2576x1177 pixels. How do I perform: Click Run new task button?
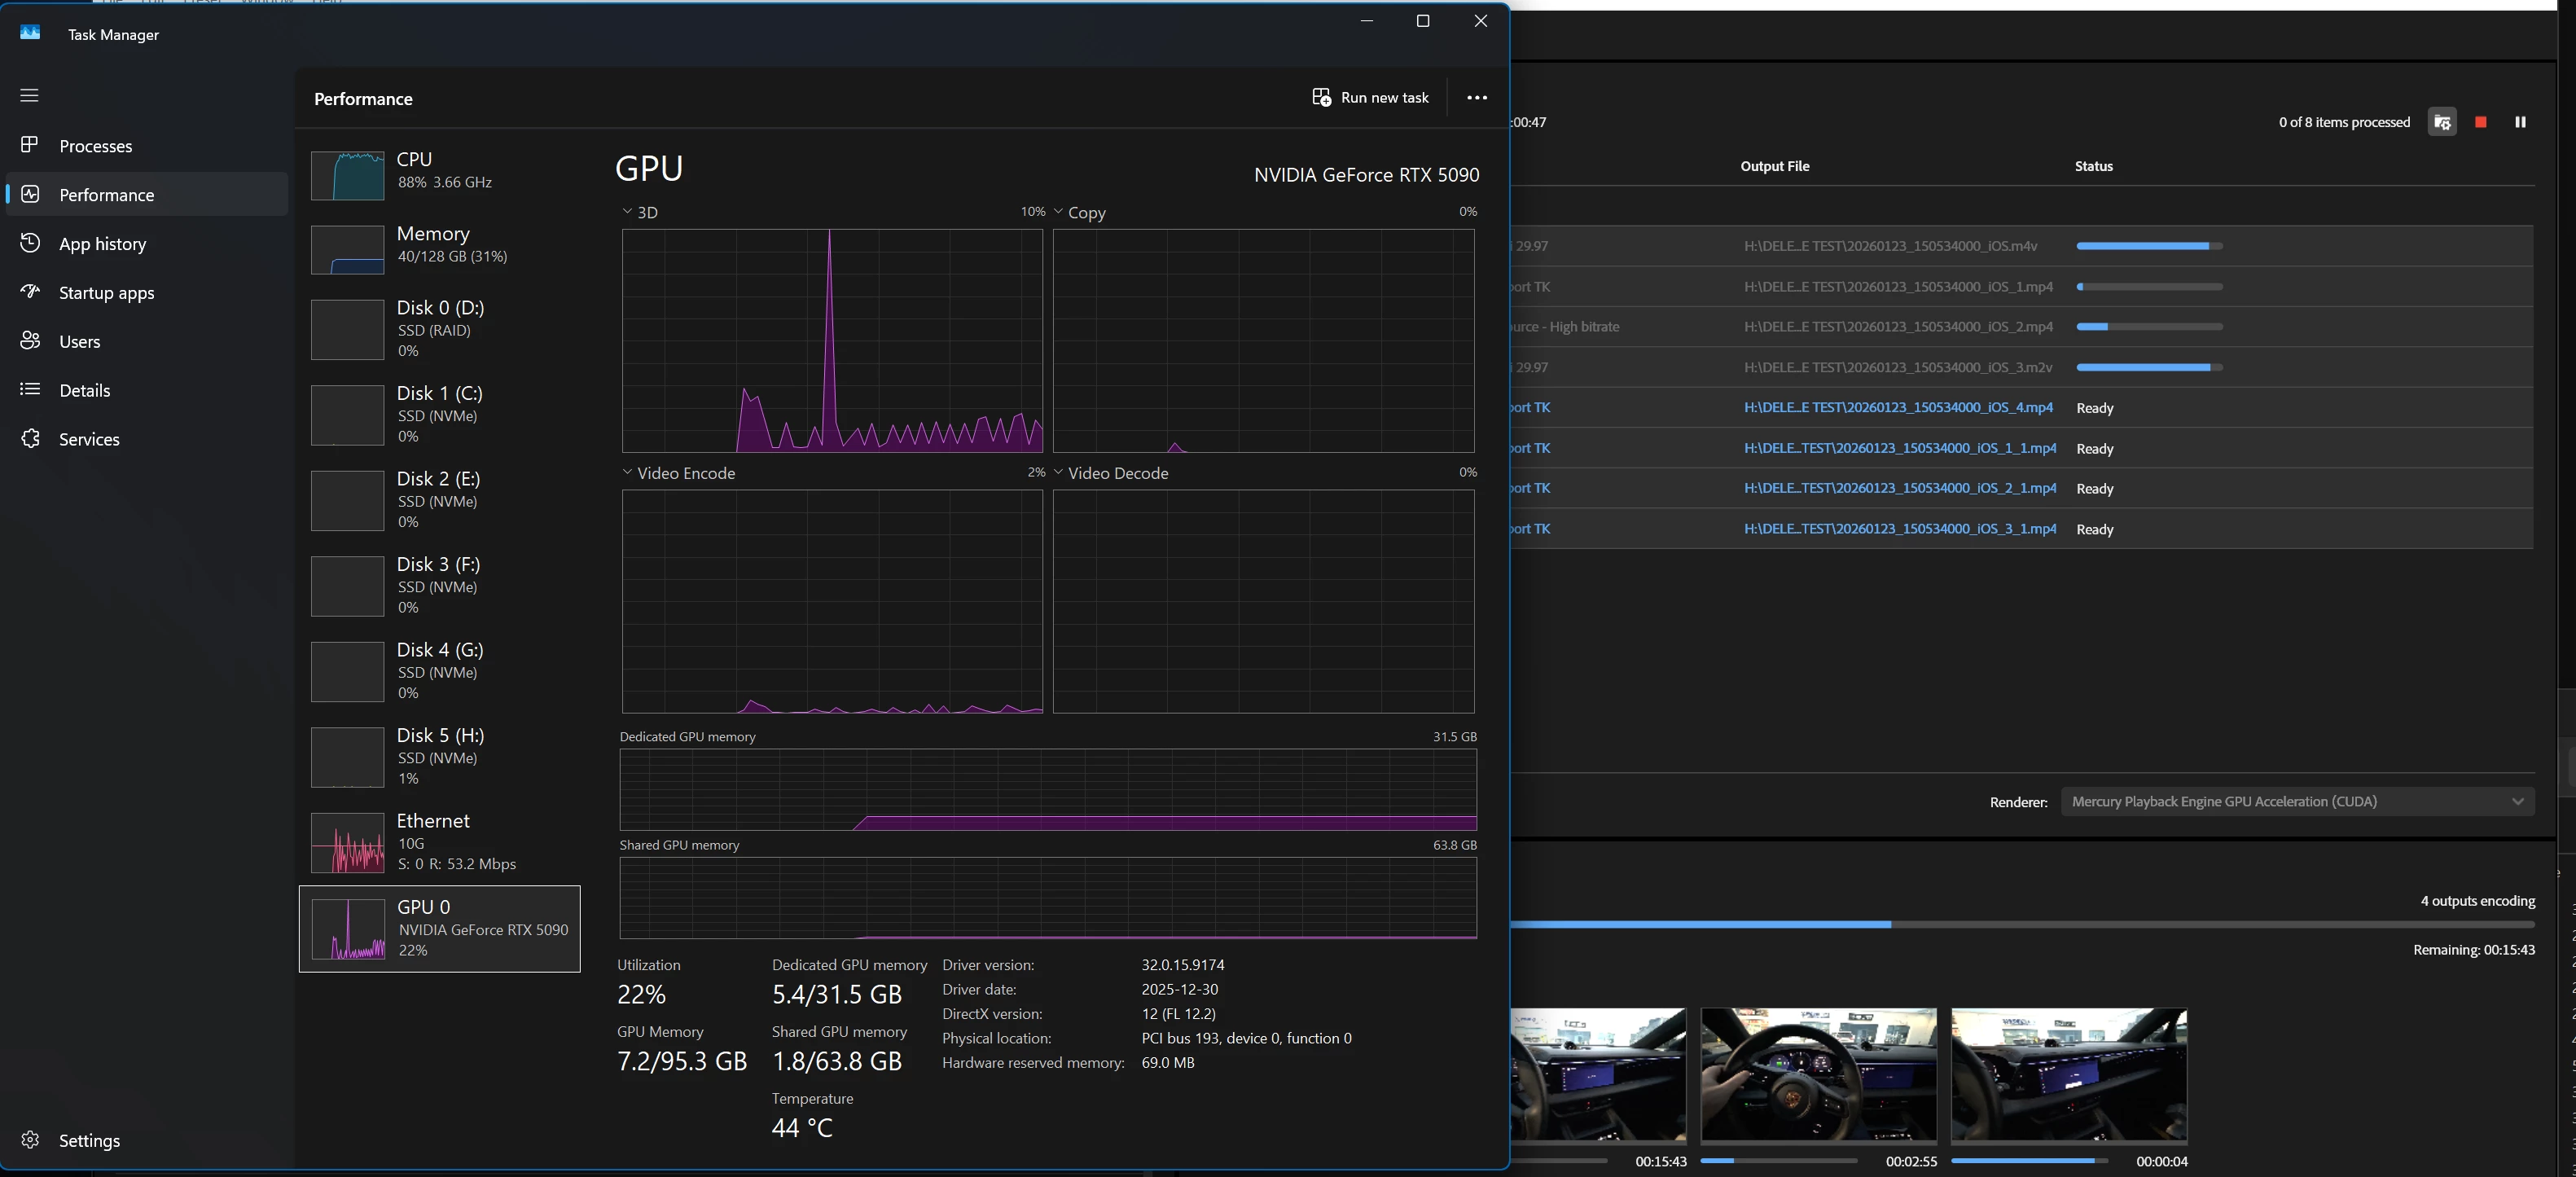tap(1370, 98)
